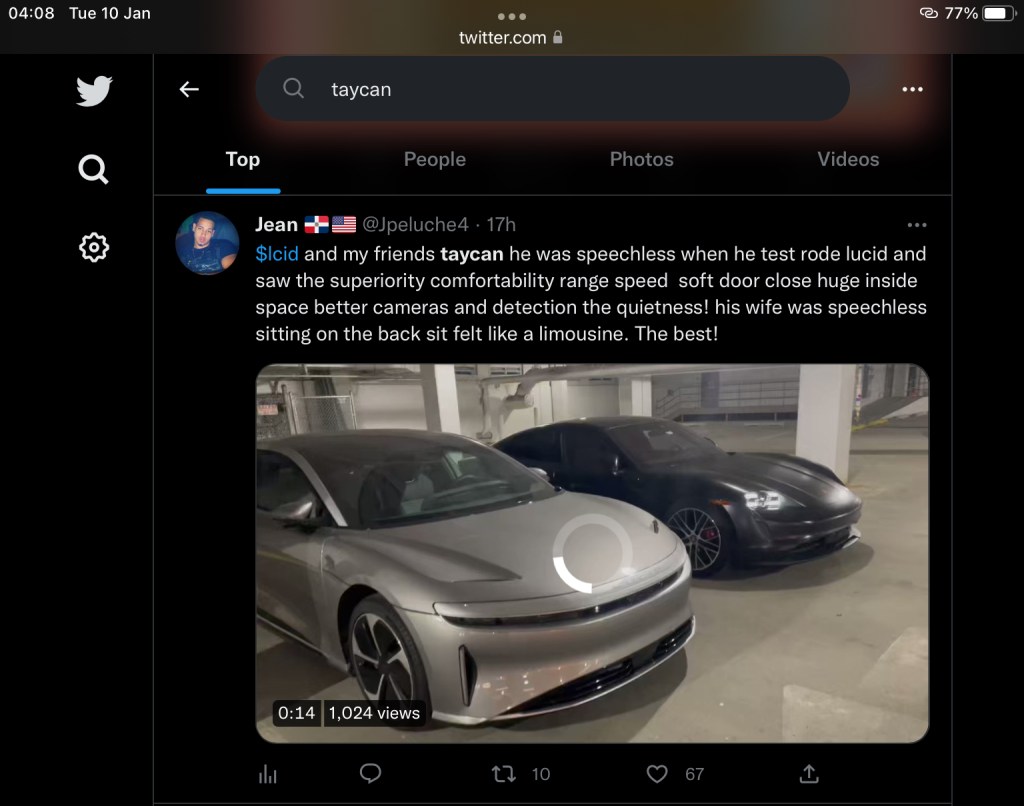Expand the tweet's more options menu
1024x806 pixels.
916,225
